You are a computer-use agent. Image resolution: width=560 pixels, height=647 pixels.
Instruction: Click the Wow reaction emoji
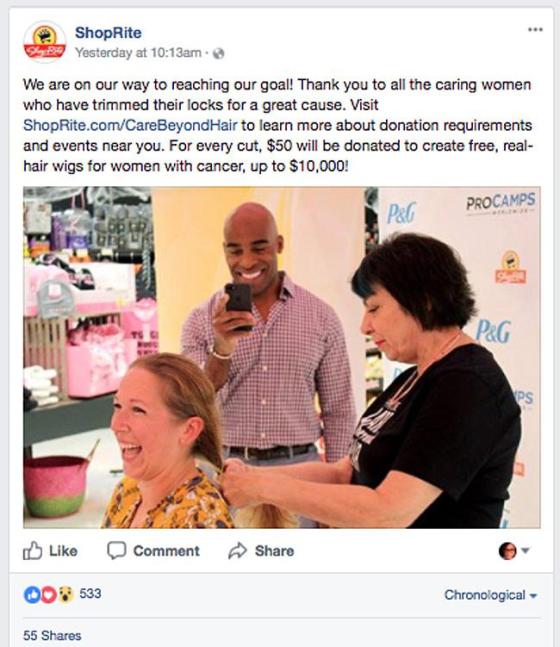tap(65, 595)
